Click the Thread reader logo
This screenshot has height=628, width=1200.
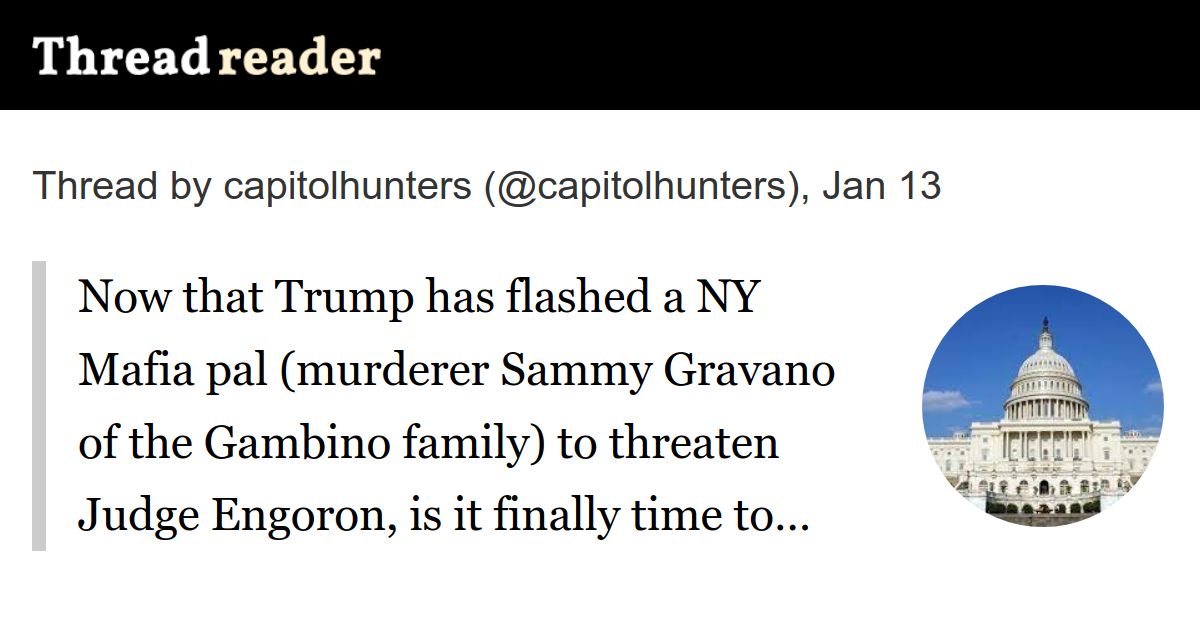[206, 57]
